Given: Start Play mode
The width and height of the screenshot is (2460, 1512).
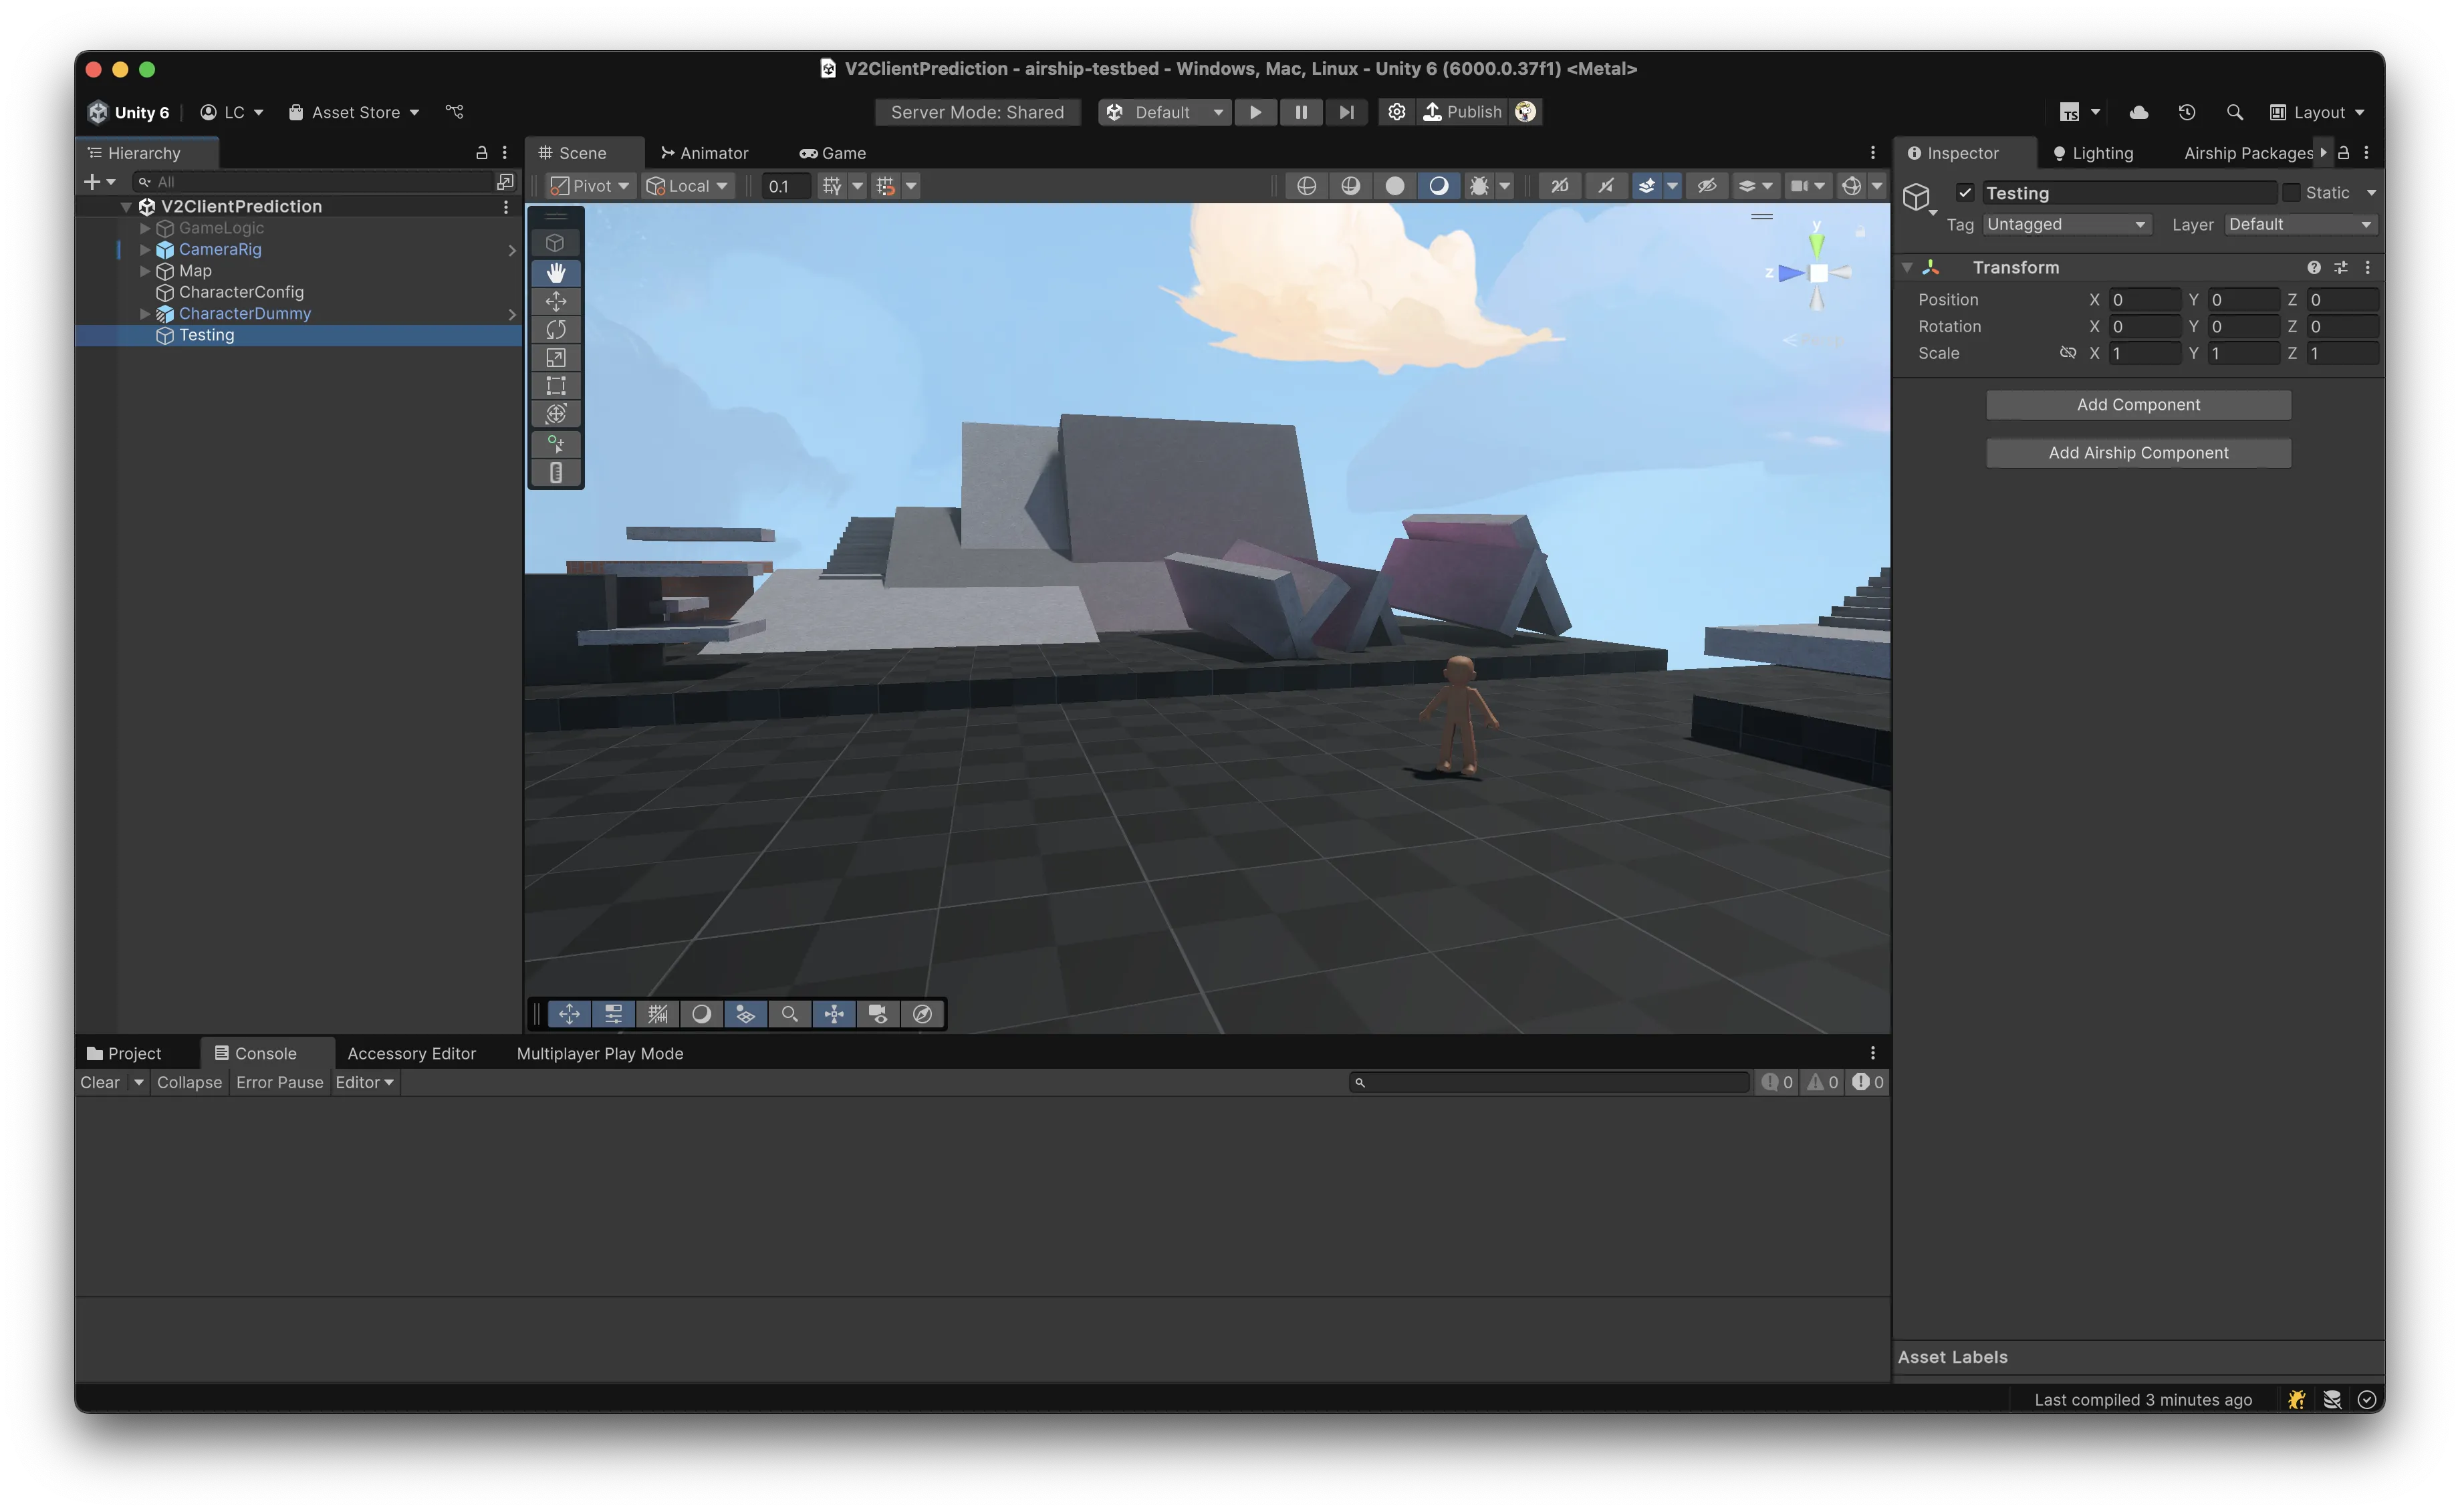Looking at the screenshot, I should pos(1255,112).
